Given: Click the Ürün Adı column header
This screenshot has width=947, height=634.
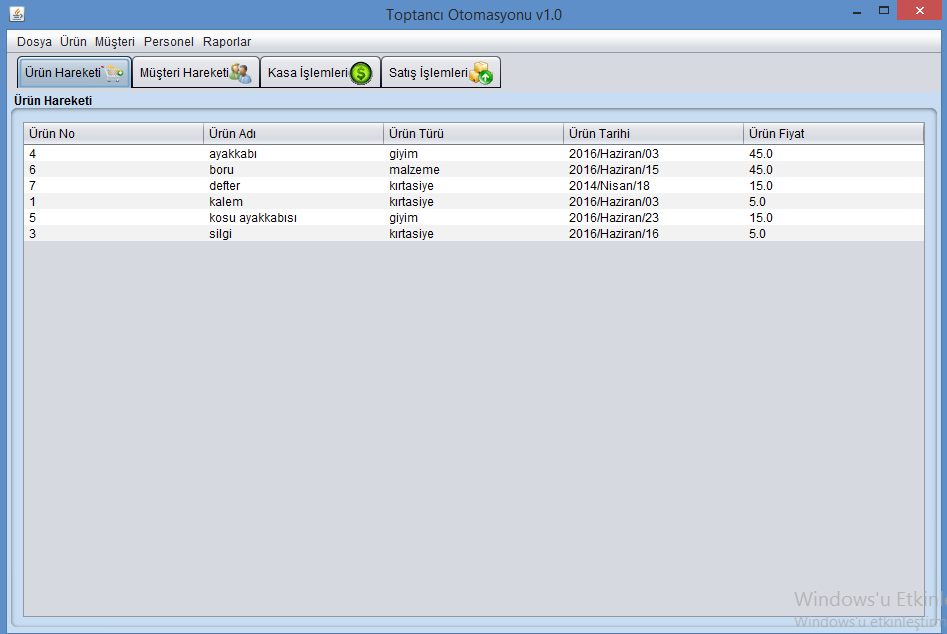Looking at the screenshot, I should (293, 134).
